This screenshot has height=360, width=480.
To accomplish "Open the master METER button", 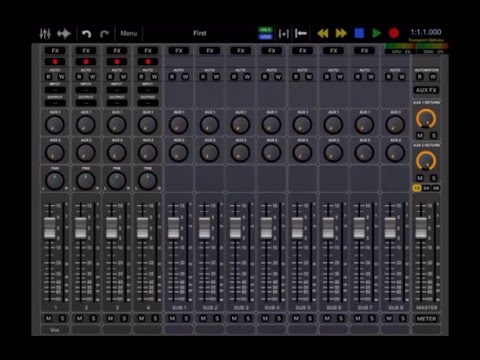I will click(x=426, y=319).
